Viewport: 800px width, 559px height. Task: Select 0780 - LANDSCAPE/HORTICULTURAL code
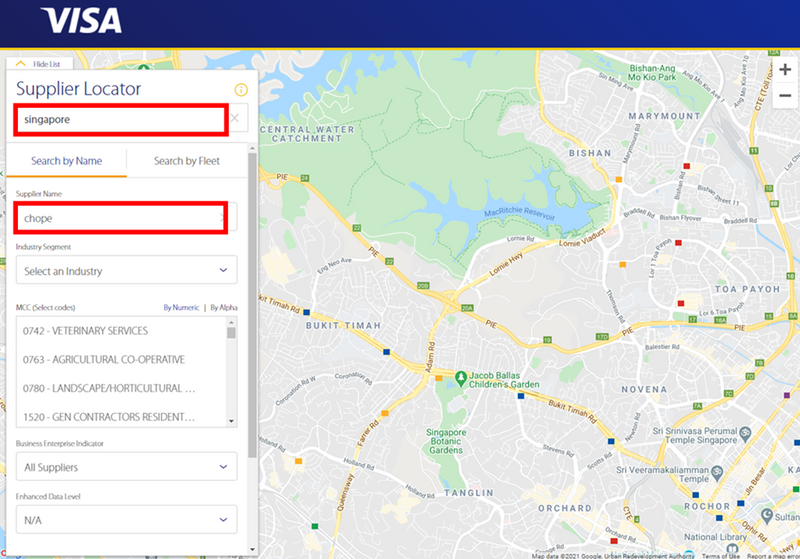point(109,389)
